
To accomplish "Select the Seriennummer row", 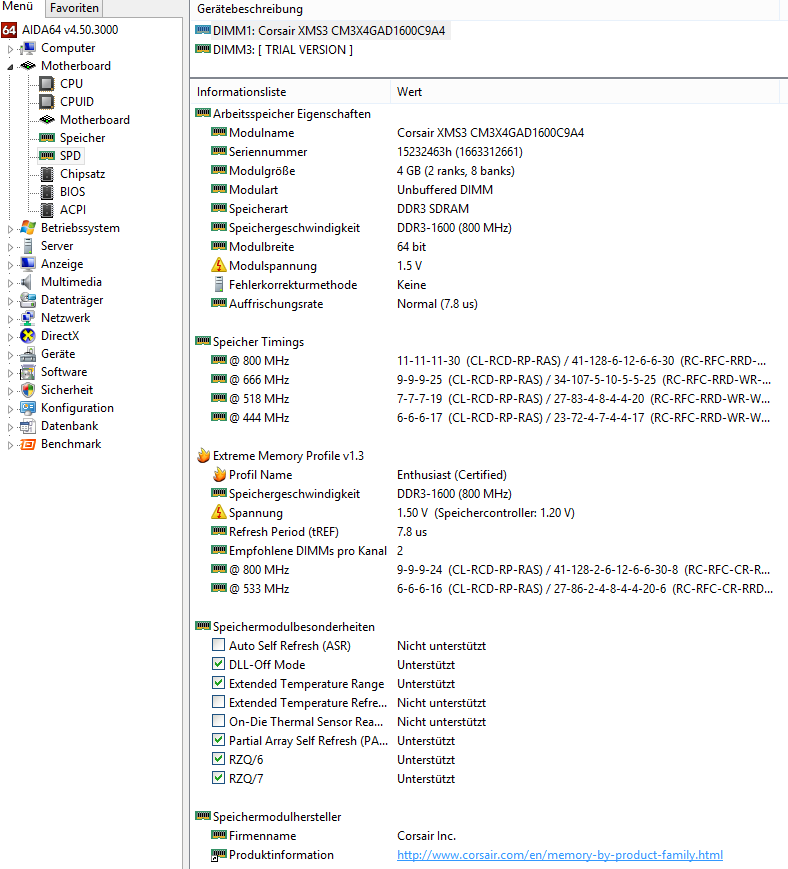I will pos(489,152).
